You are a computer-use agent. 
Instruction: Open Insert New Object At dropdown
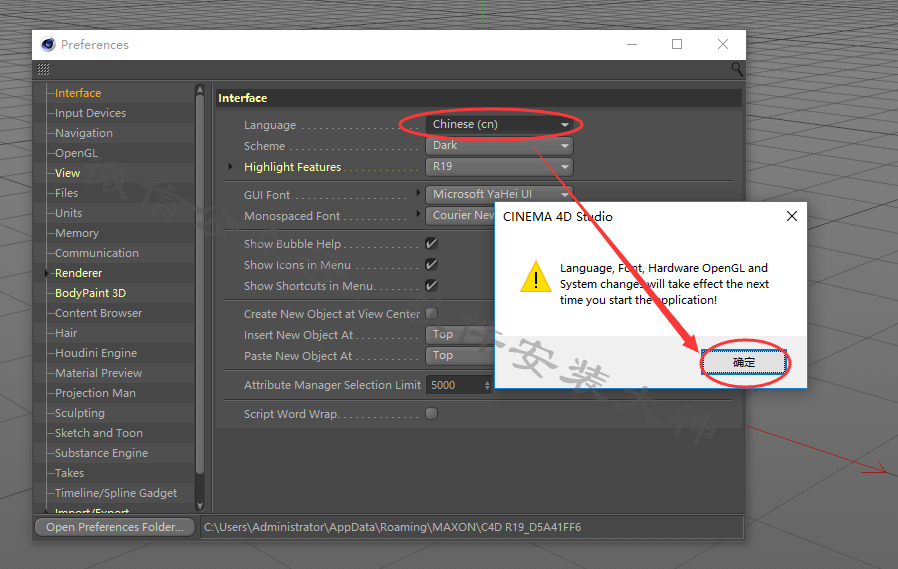point(460,334)
